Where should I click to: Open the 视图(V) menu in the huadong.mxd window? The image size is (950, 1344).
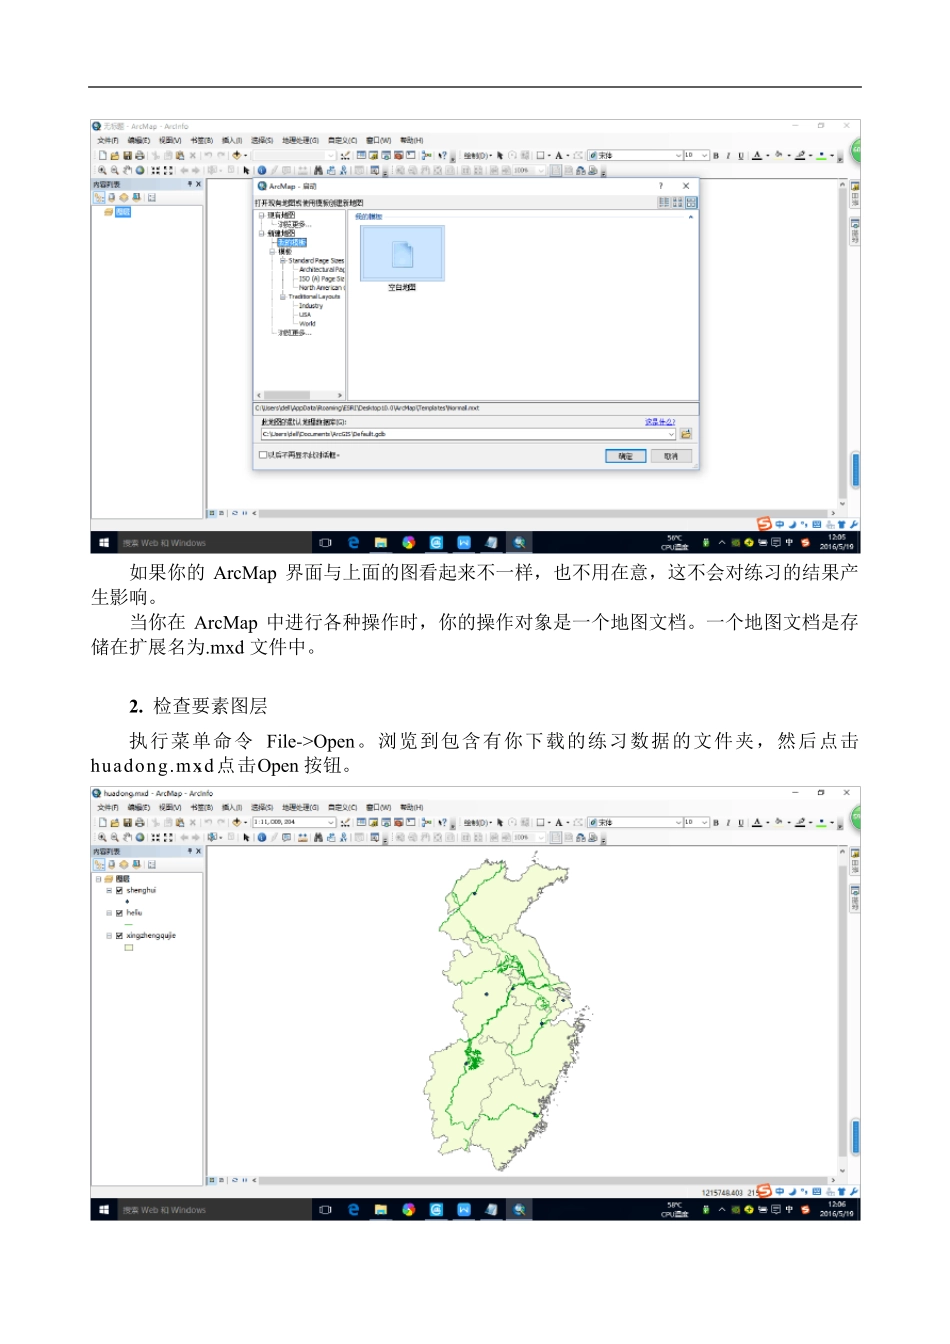point(170,807)
